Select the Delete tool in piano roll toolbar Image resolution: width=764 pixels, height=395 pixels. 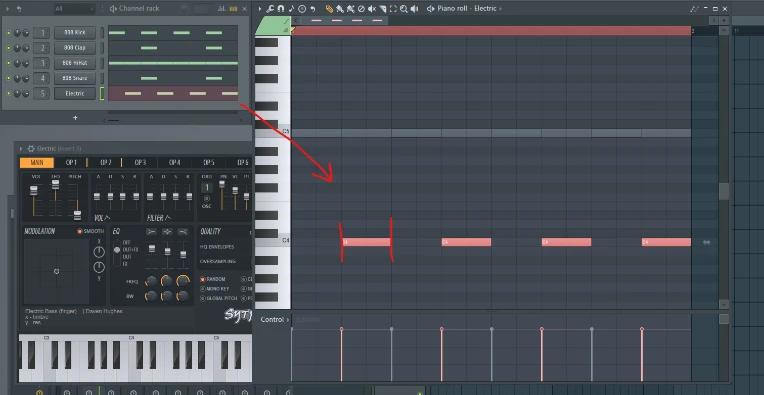coord(361,9)
